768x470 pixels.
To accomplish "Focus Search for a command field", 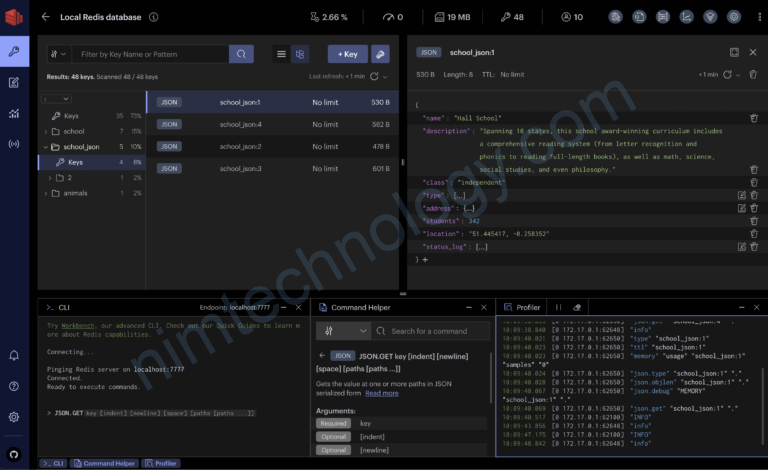I will pos(431,331).
